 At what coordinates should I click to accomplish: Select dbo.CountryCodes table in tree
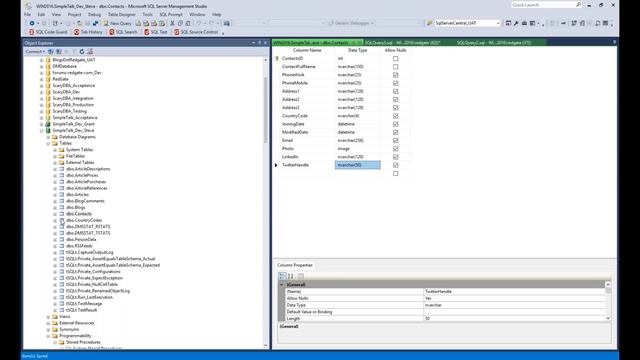[84, 220]
